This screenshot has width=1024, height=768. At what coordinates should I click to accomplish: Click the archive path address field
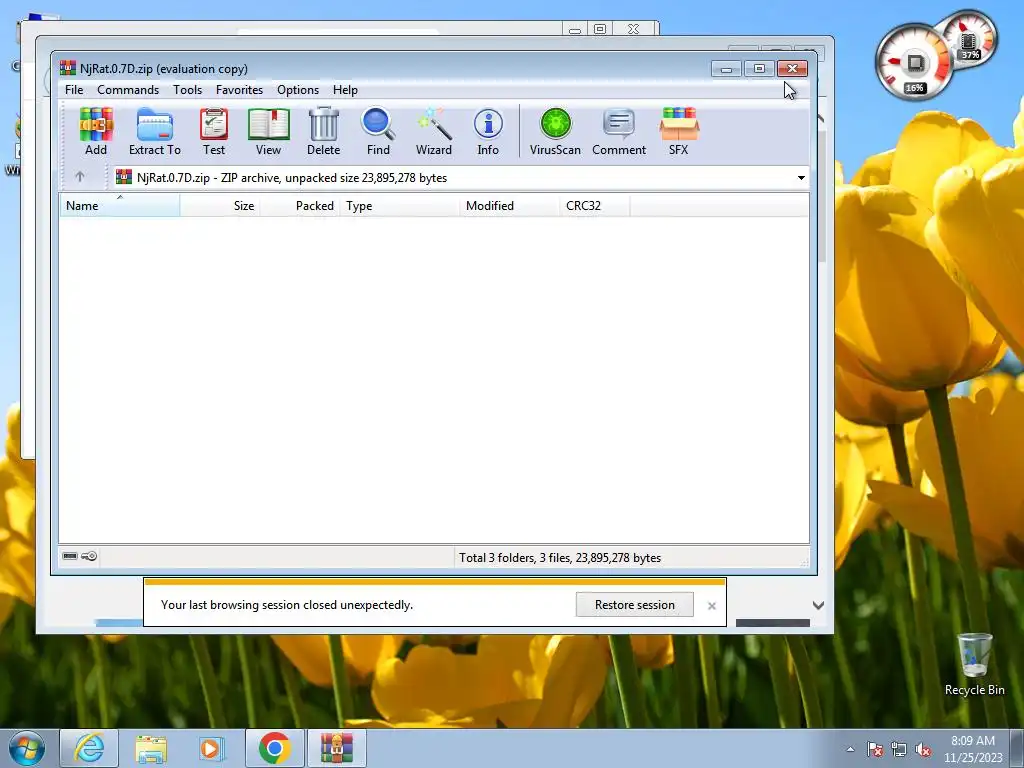tap(460, 178)
